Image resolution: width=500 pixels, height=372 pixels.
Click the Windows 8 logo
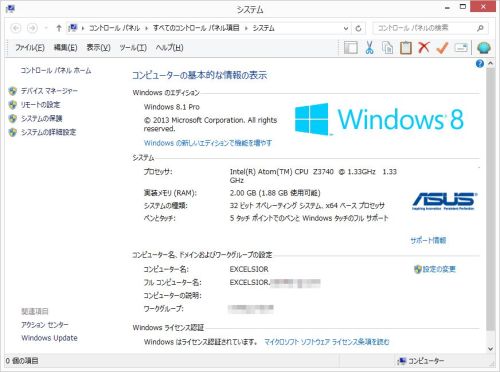click(379, 119)
